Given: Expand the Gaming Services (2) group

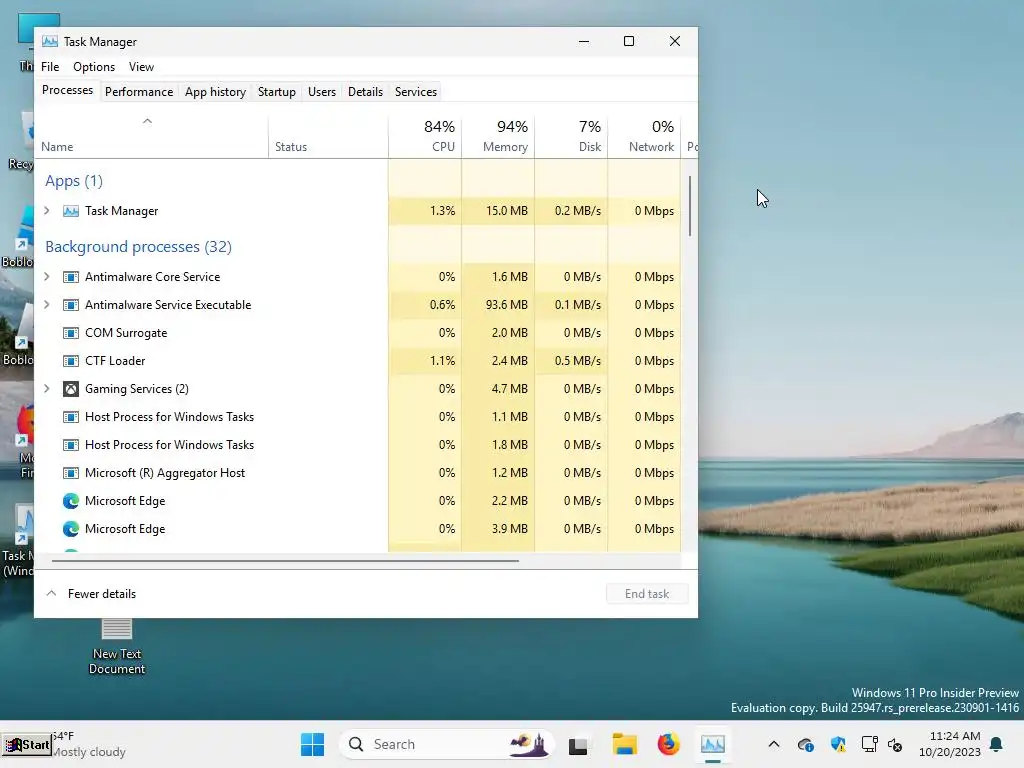Looking at the screenshot, I should click(47, 389).
